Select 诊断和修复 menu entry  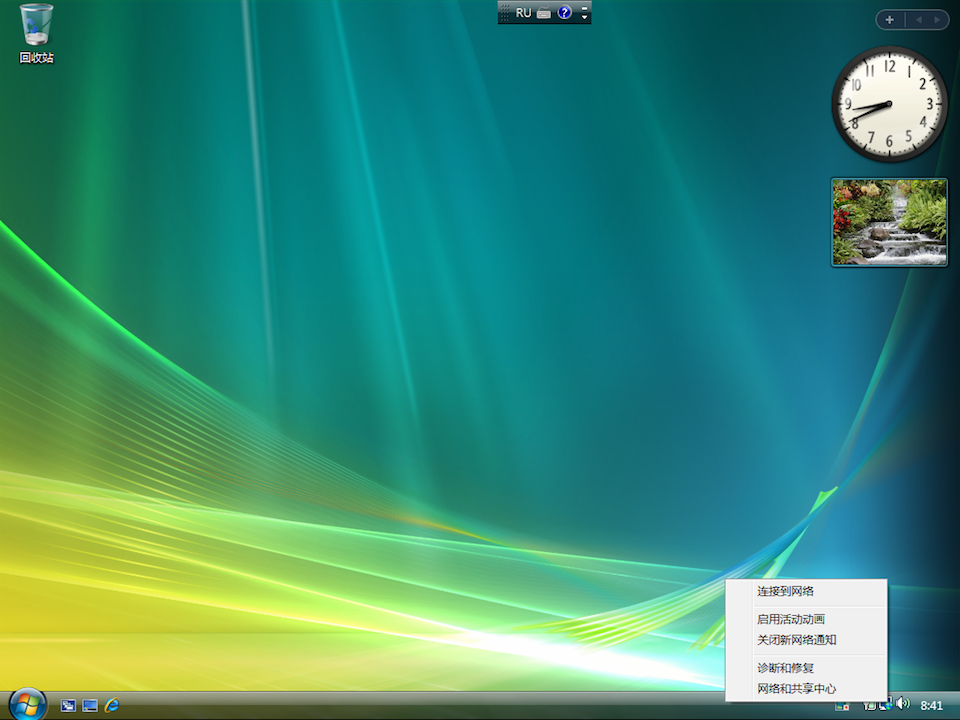point(806,668)
